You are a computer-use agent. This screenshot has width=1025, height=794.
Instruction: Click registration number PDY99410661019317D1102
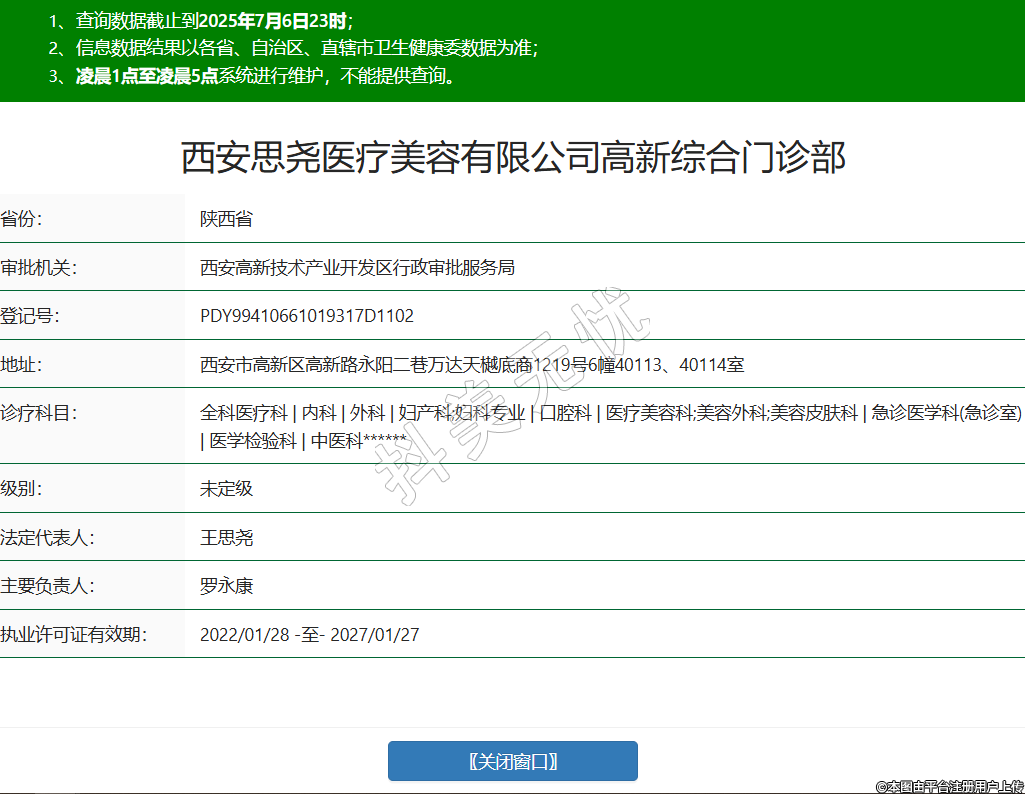(x=307, y=316)
